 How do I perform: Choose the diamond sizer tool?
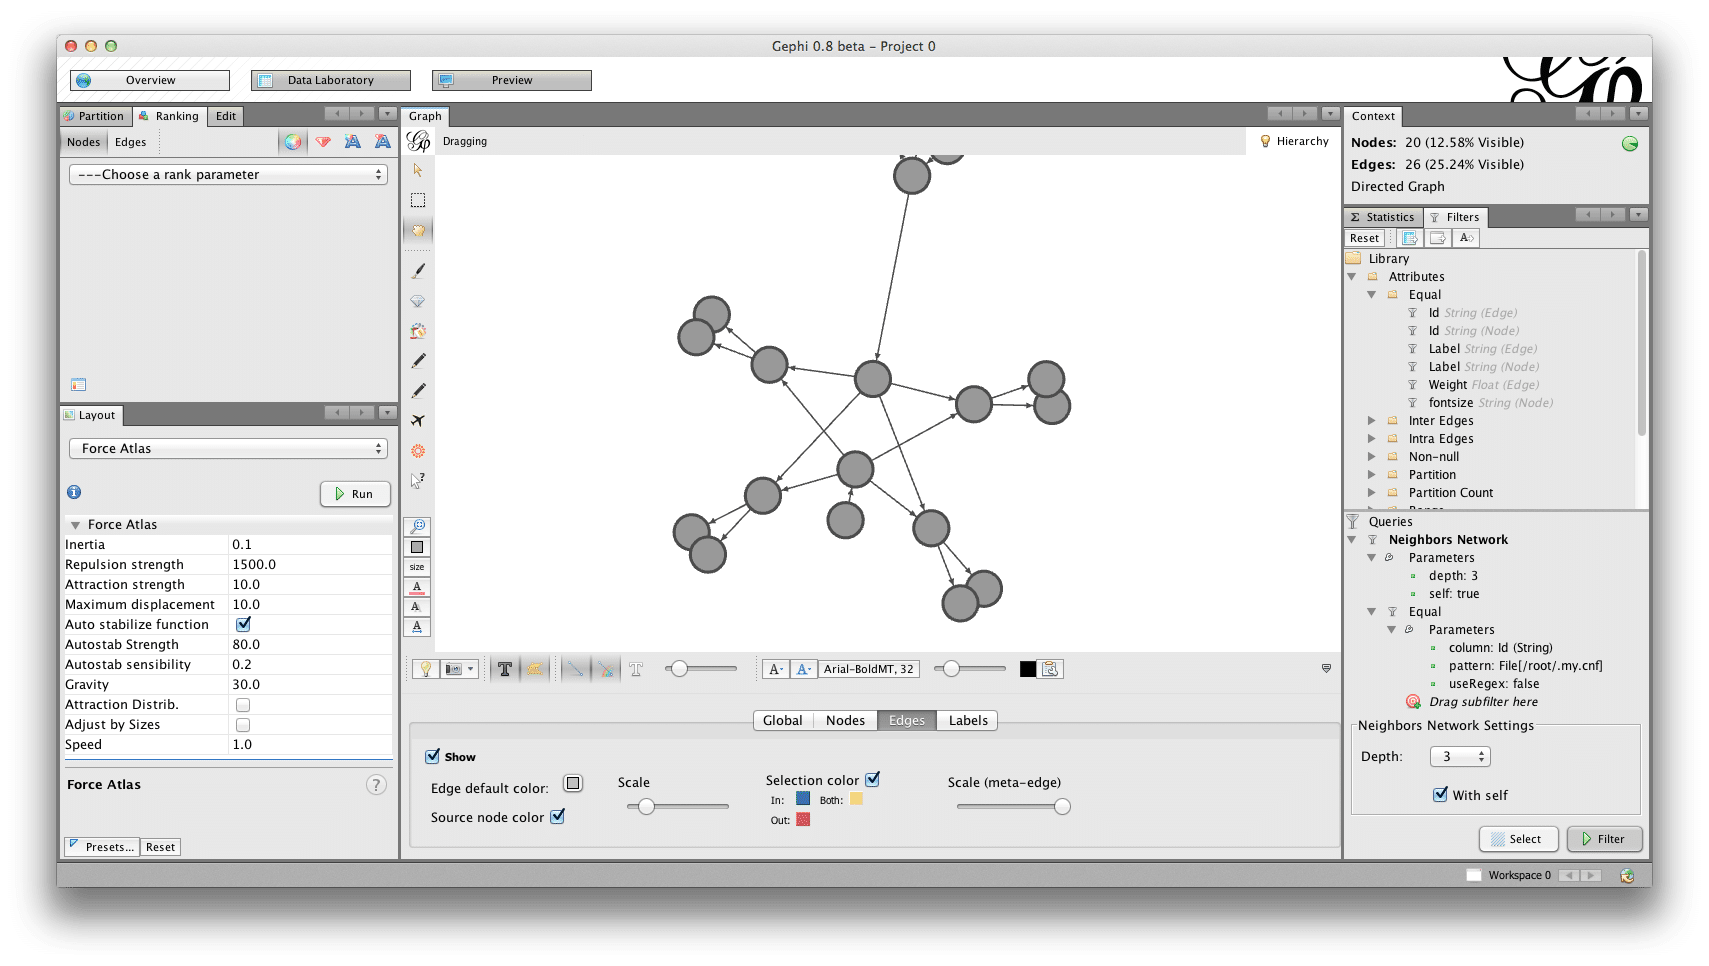[x=418, y=301]
